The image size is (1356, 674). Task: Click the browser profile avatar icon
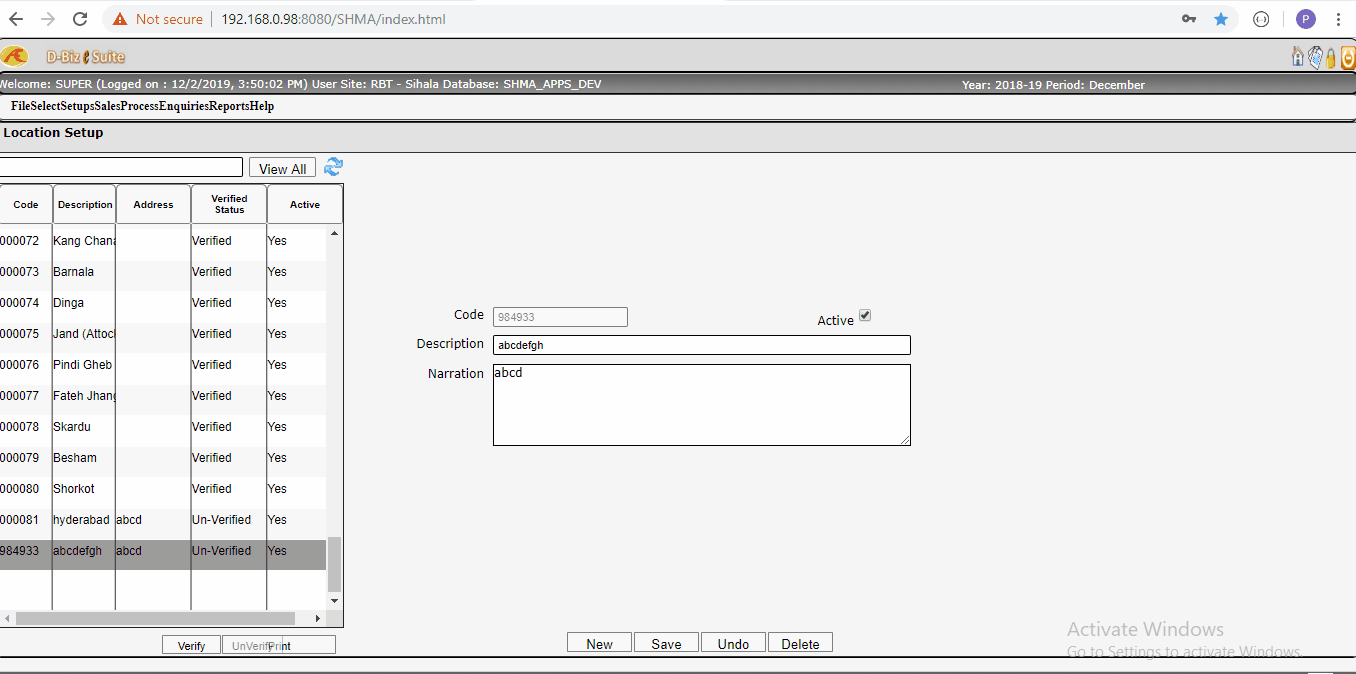pyautogui.click(x=1305, y=18)
